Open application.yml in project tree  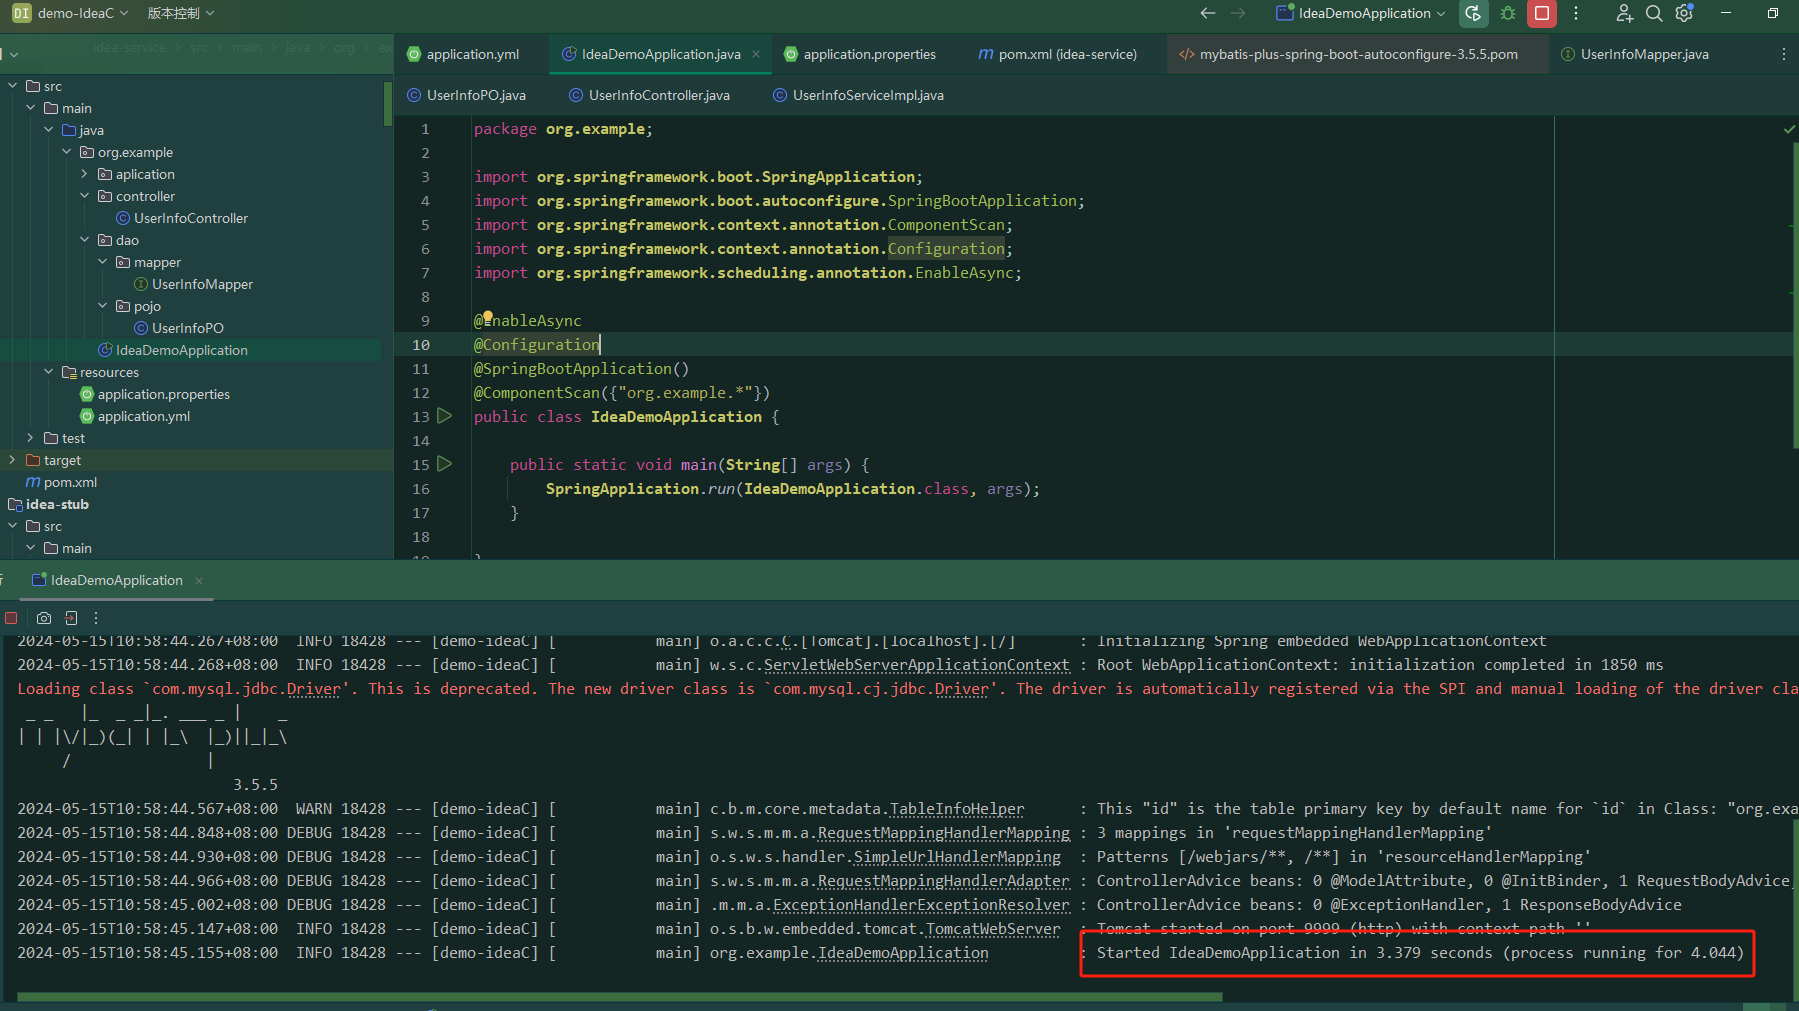(144, 416)
